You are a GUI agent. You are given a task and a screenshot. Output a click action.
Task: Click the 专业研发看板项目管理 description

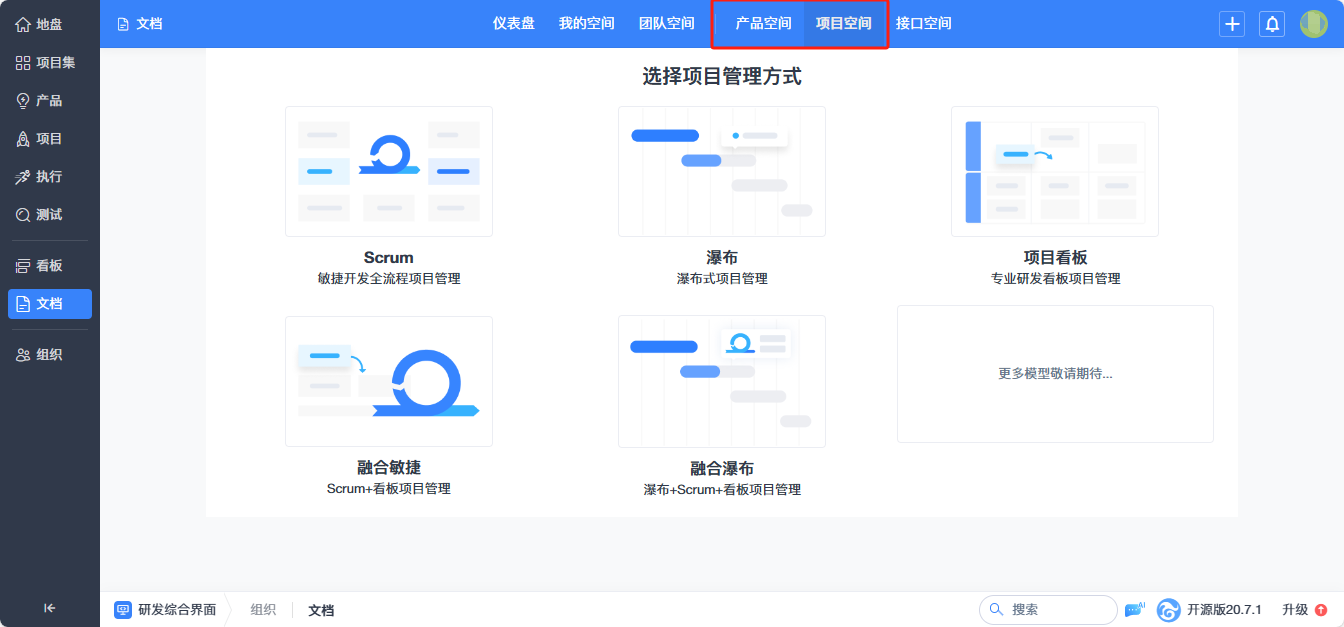[1055, 279]
